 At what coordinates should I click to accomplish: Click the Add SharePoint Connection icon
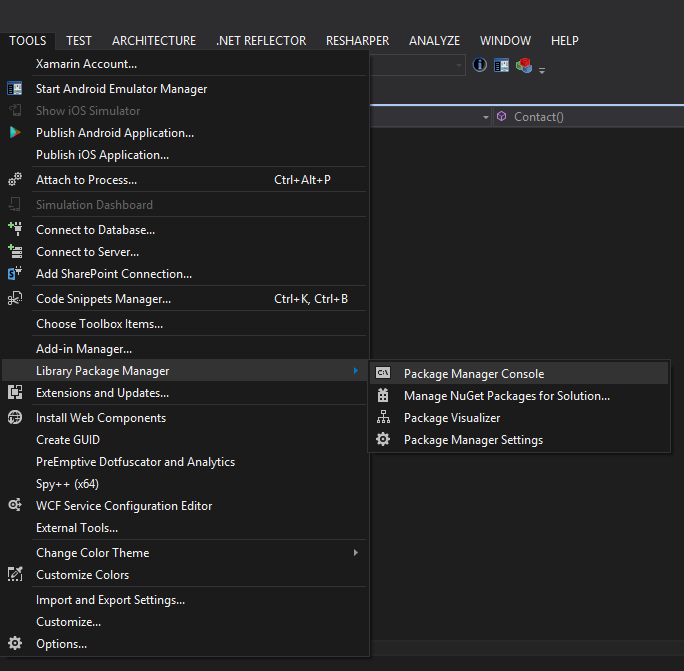pos(15,274)
